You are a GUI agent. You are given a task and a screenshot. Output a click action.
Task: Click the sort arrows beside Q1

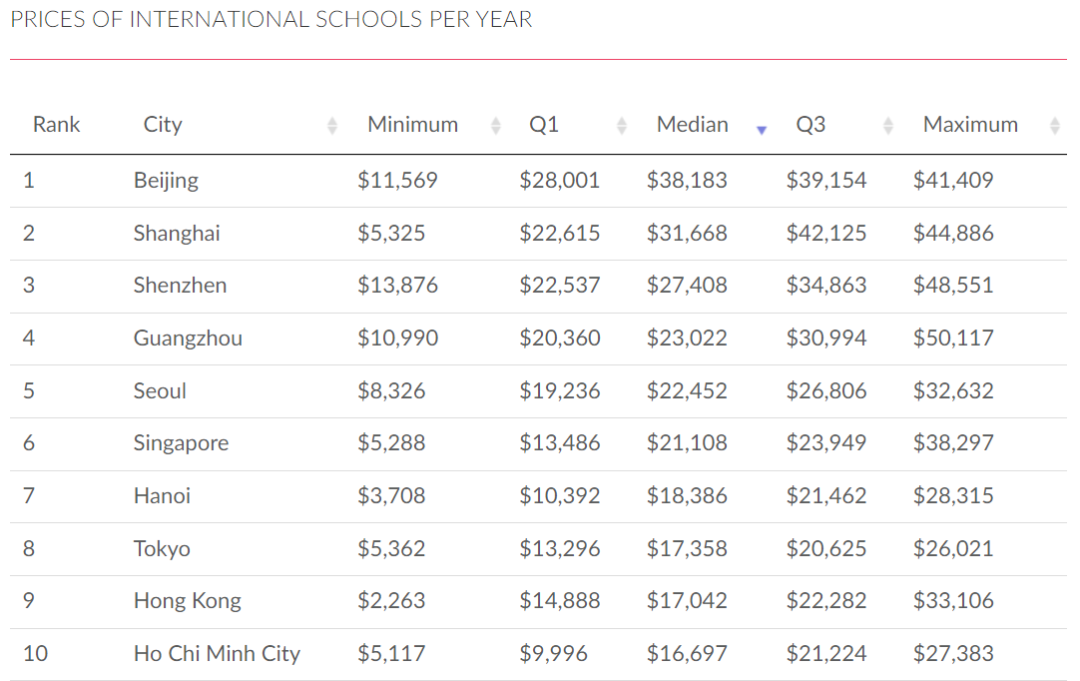622,126
